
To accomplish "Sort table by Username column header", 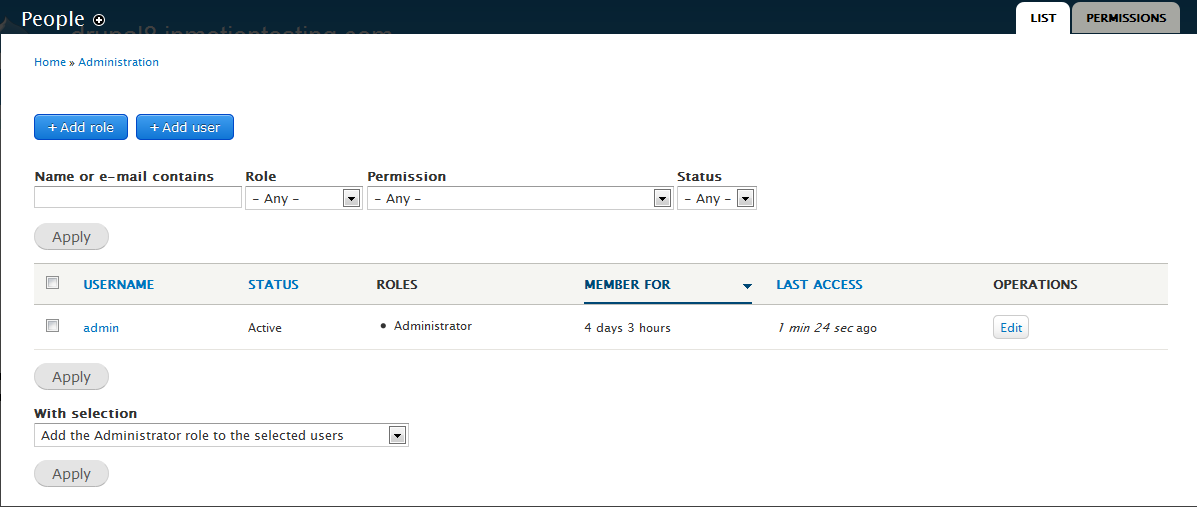I will [118, 284].
